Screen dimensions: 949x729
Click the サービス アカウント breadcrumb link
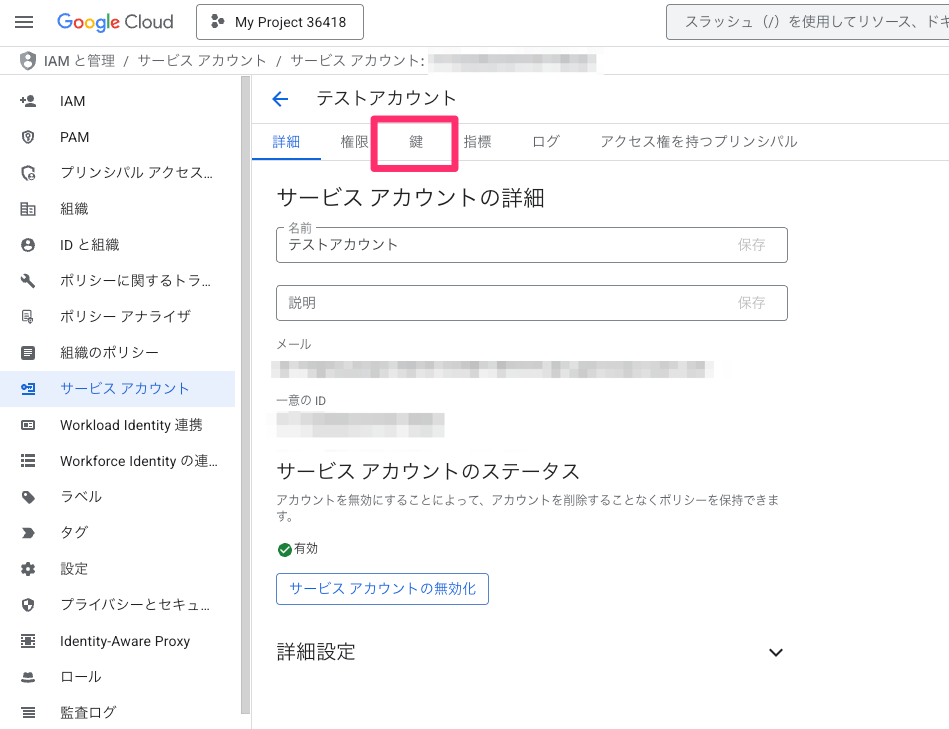pos(202,60)
